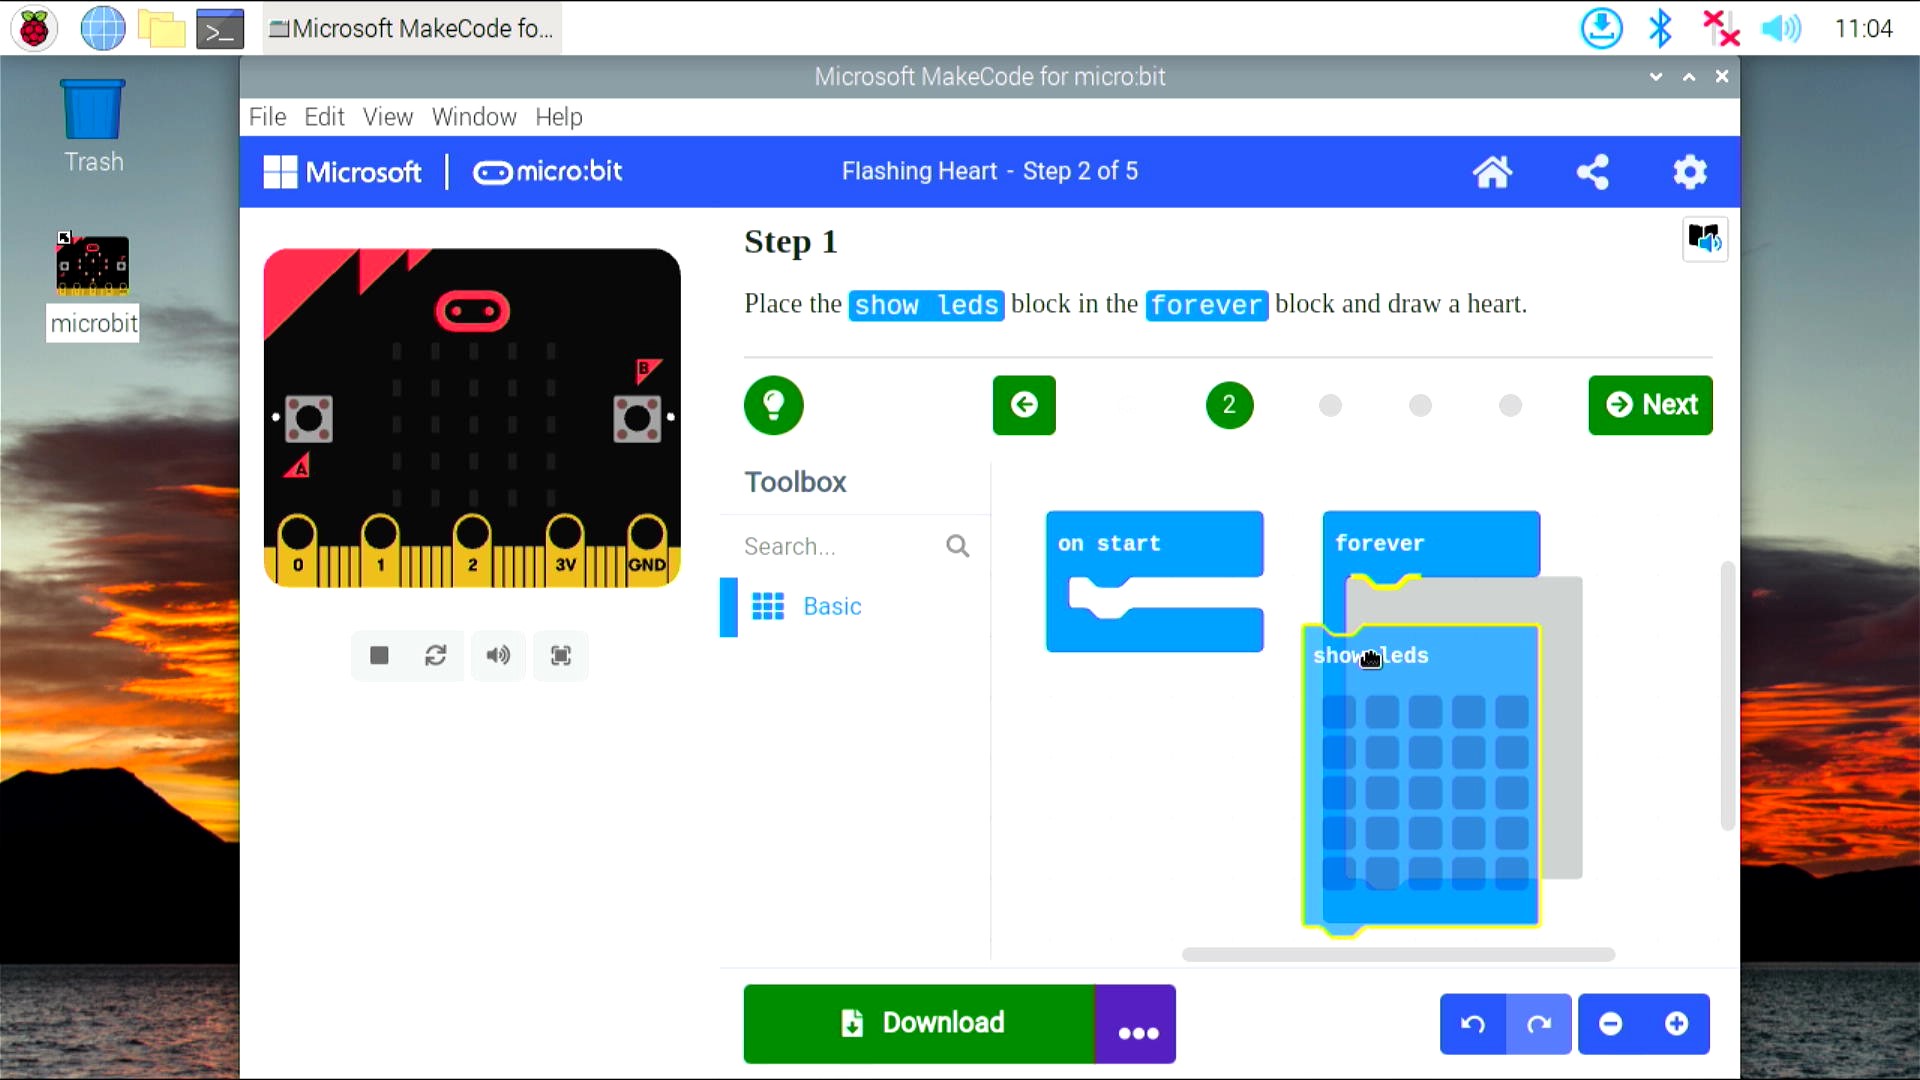Advance to the next tutorial step
1920x1080 pixels.
[1650, 405]
